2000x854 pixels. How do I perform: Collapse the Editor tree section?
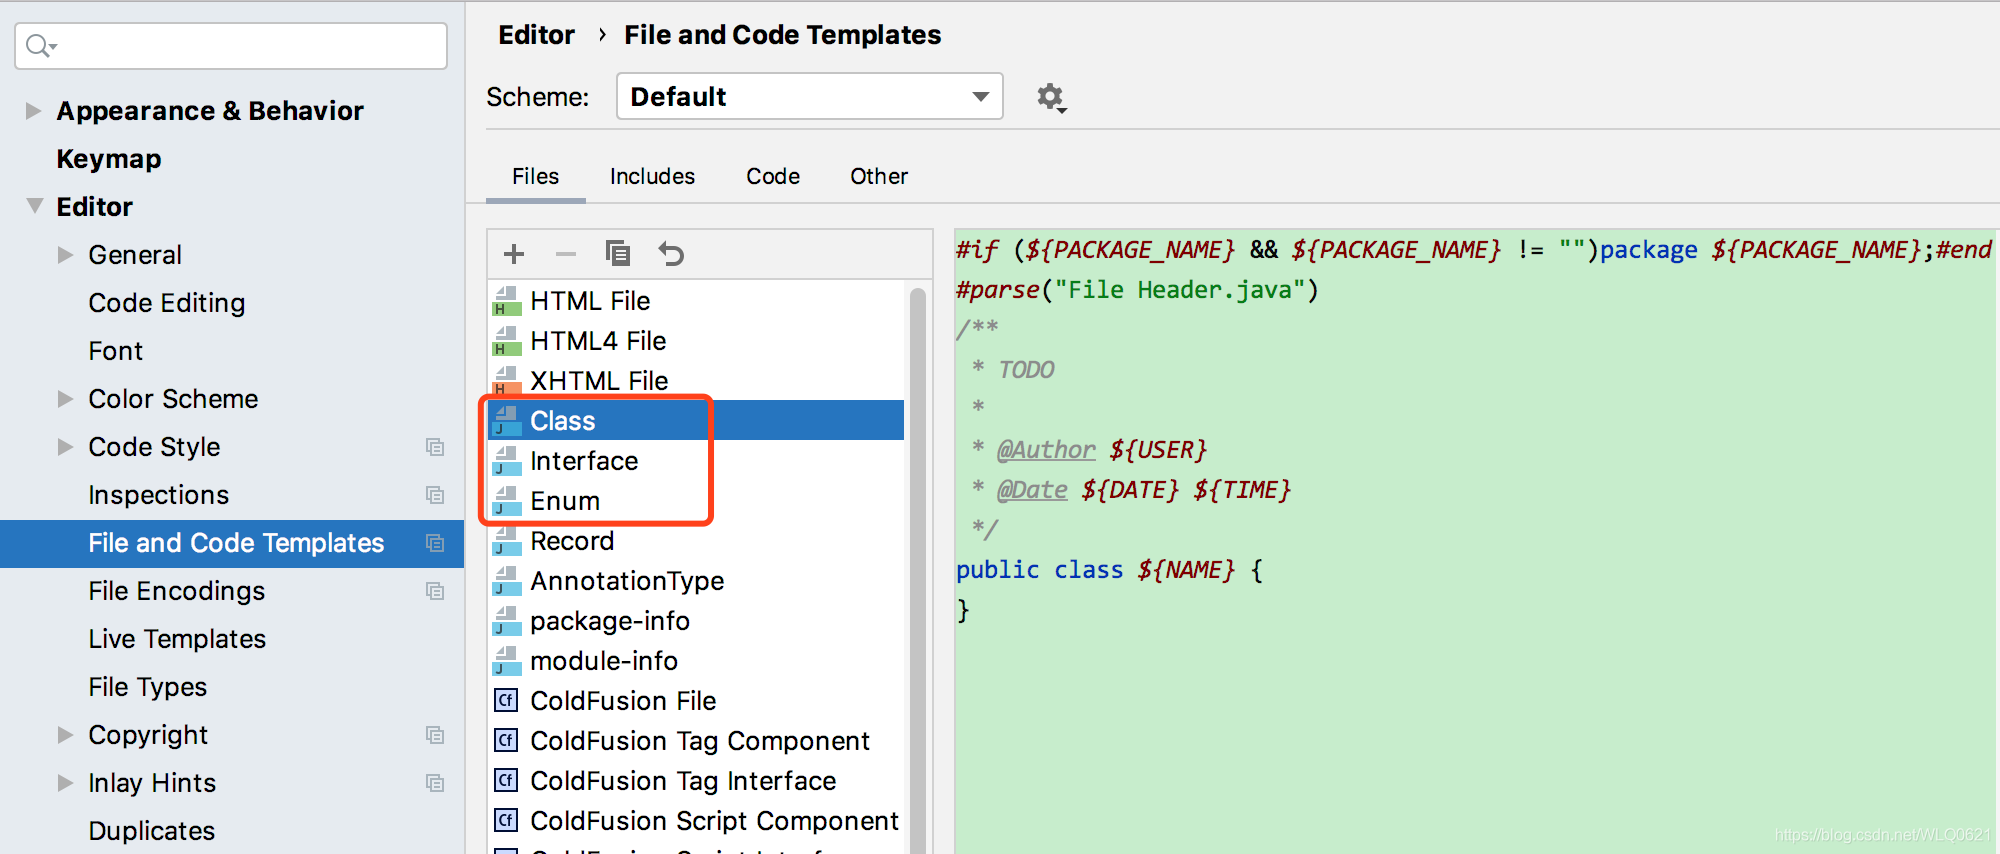click(x=35, y=206)
